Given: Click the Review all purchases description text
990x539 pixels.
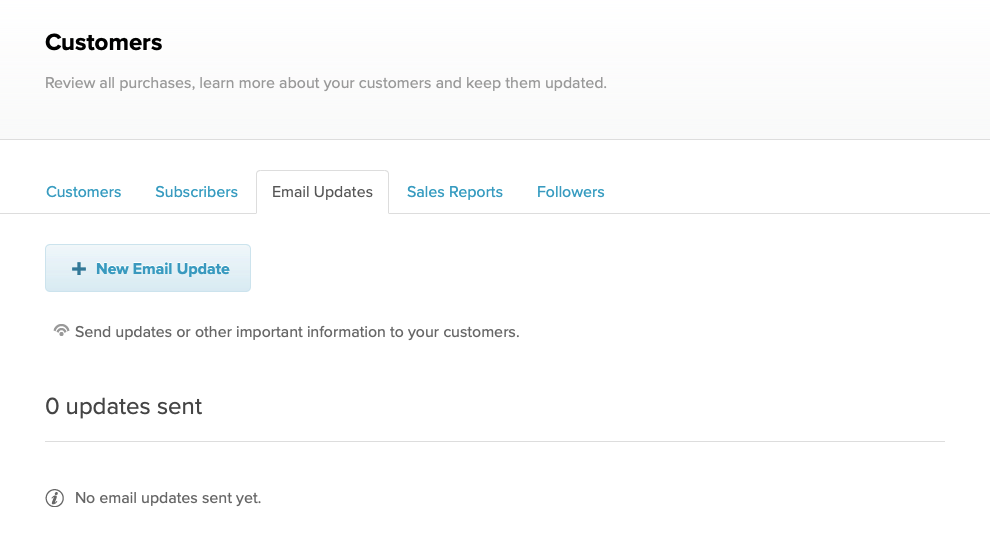Looking at the screenshot, I should pyautogui.click(x=326, y=83).
